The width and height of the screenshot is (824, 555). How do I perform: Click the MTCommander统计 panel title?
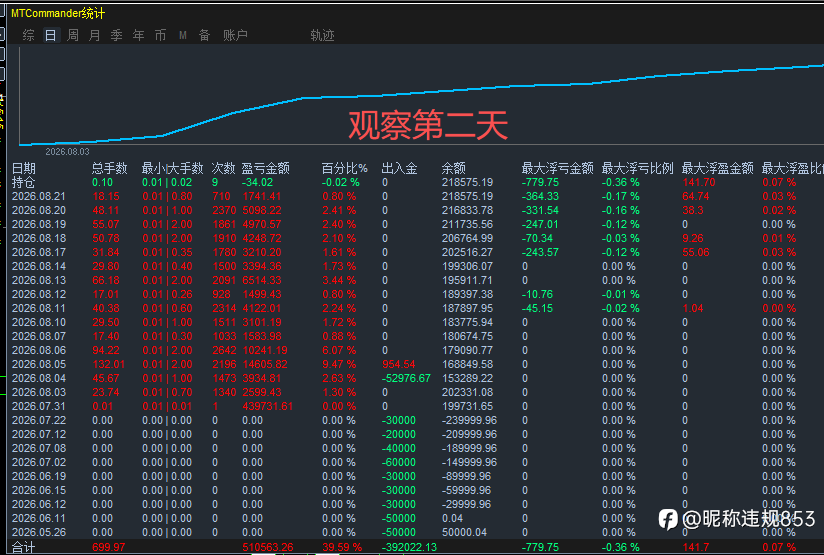tap(58, 13)
